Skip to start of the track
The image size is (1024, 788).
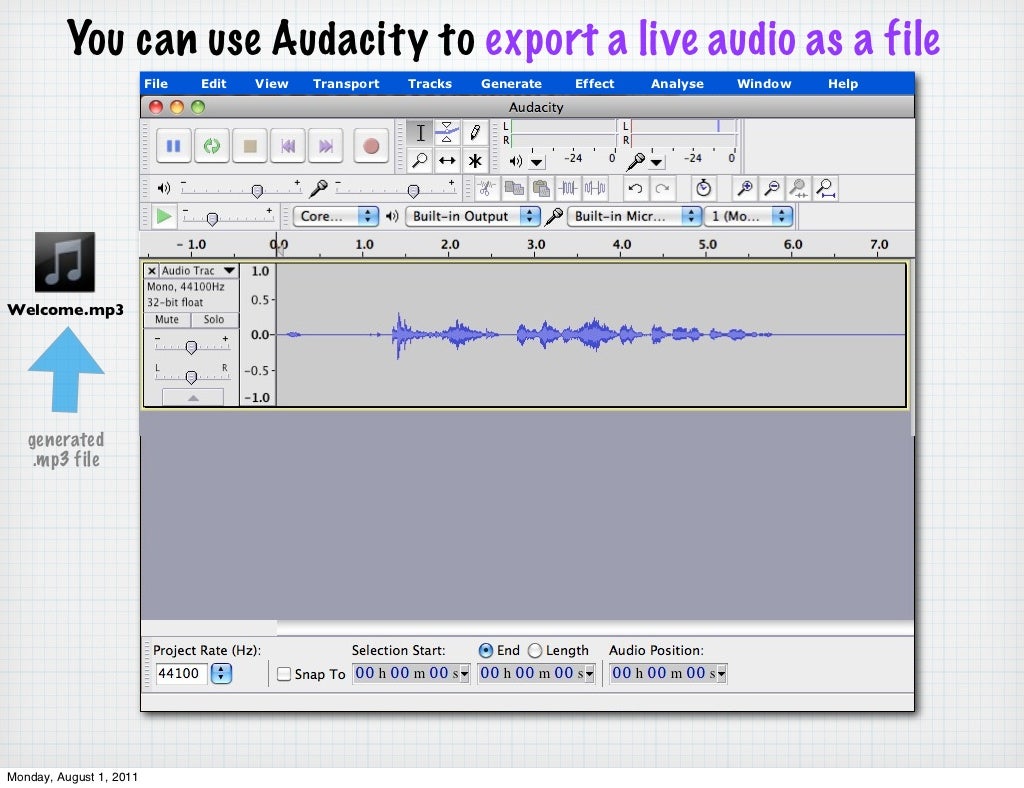[x=287, y=146]
